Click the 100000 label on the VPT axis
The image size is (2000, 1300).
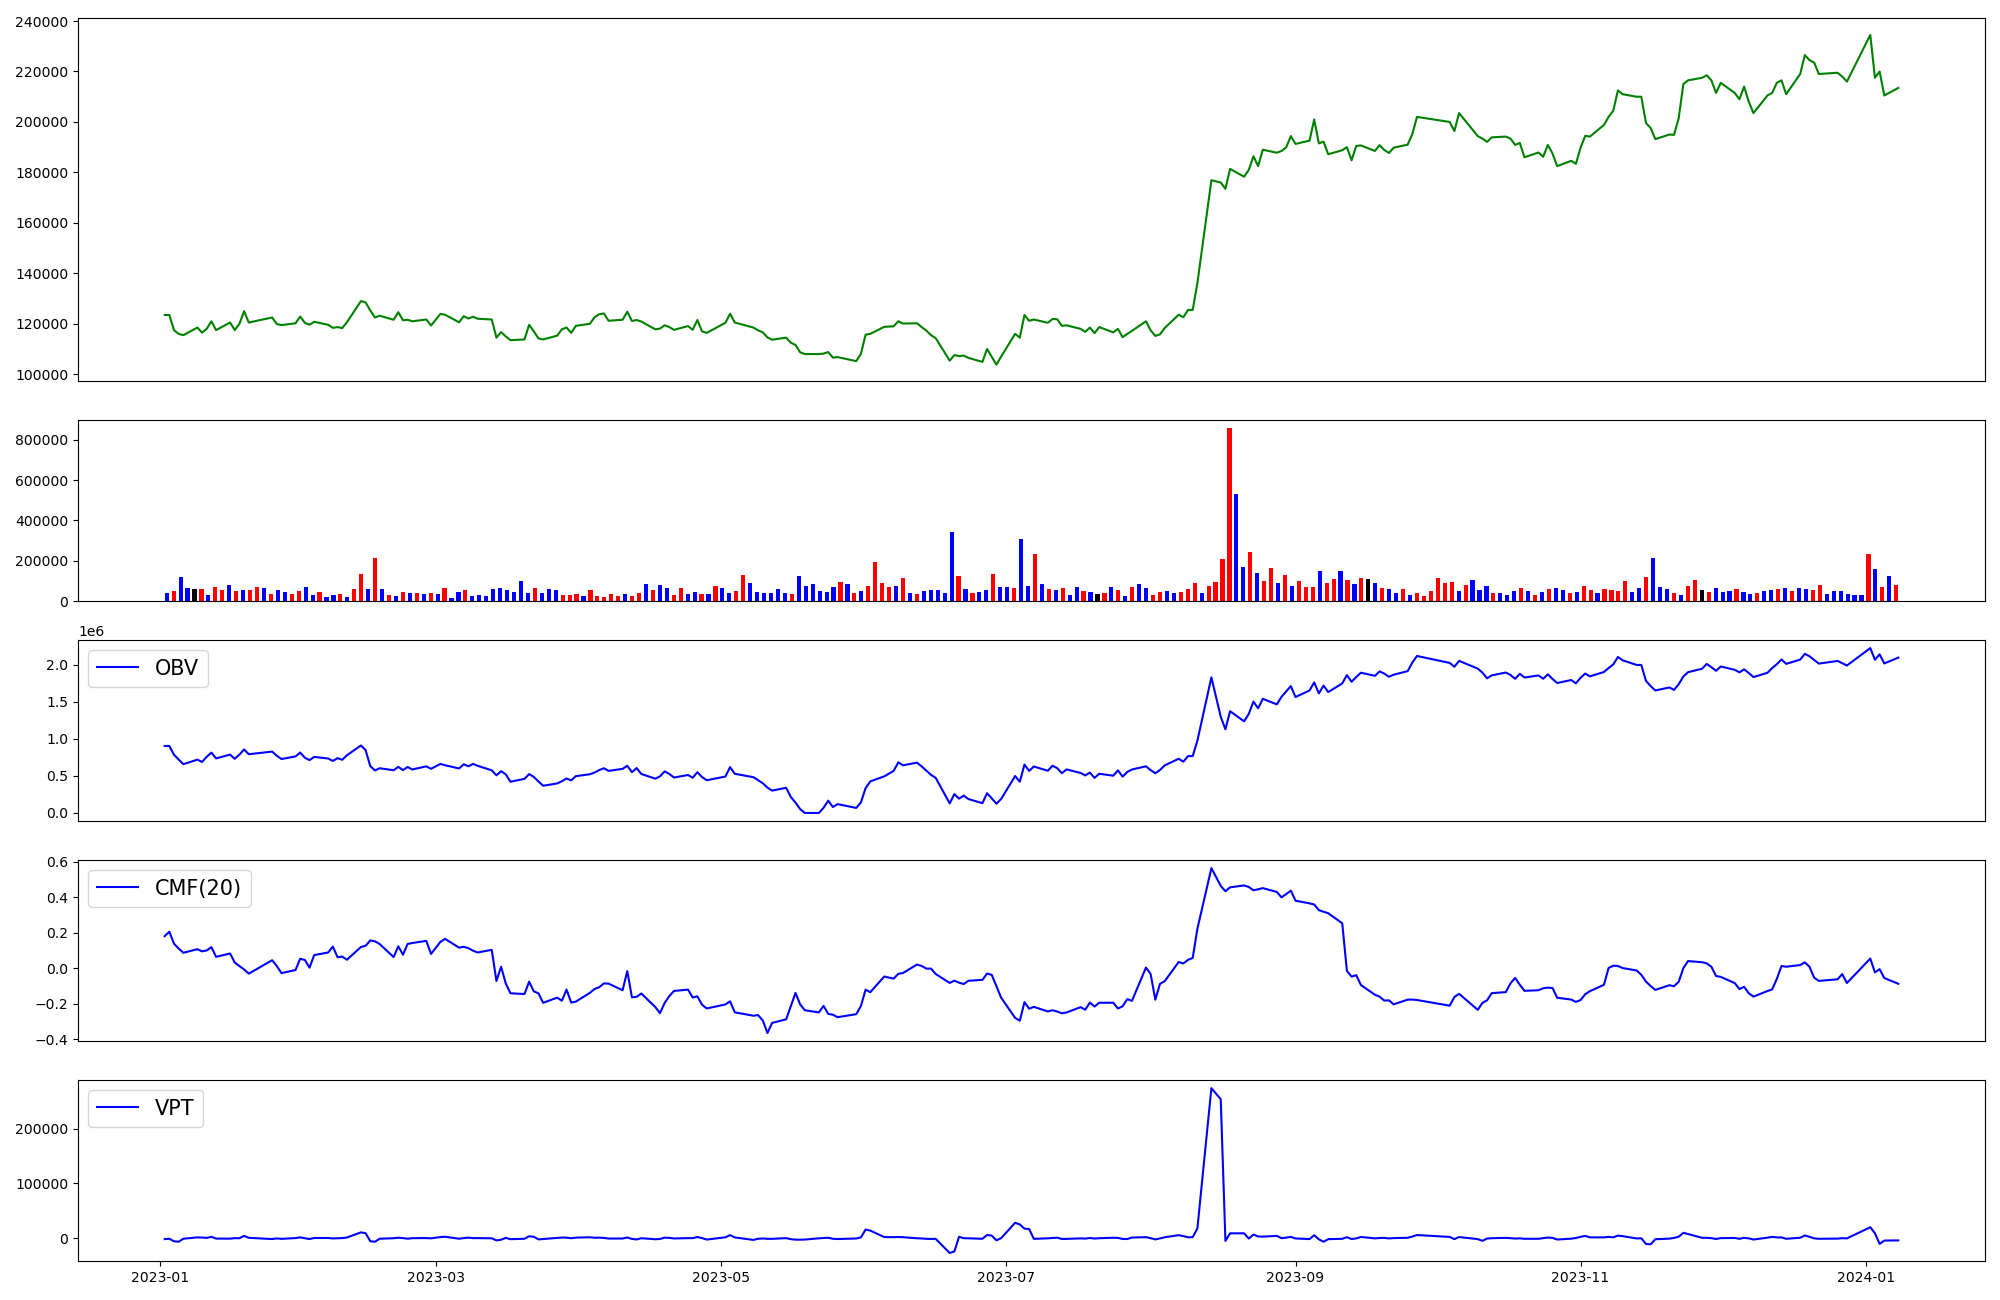pos(42,1184)
